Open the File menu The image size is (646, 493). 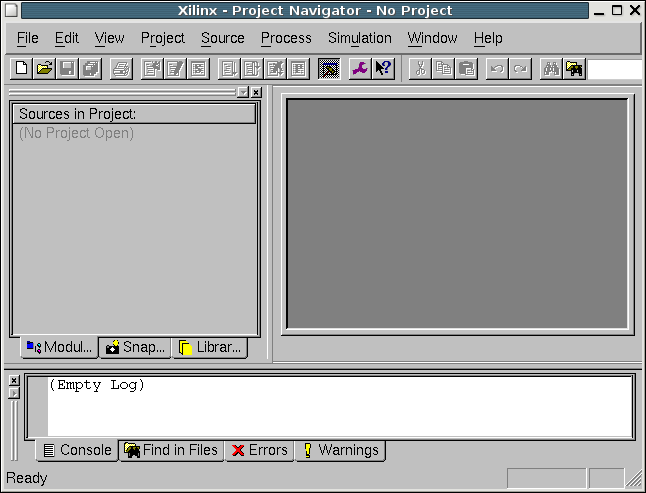click(28, 38)
